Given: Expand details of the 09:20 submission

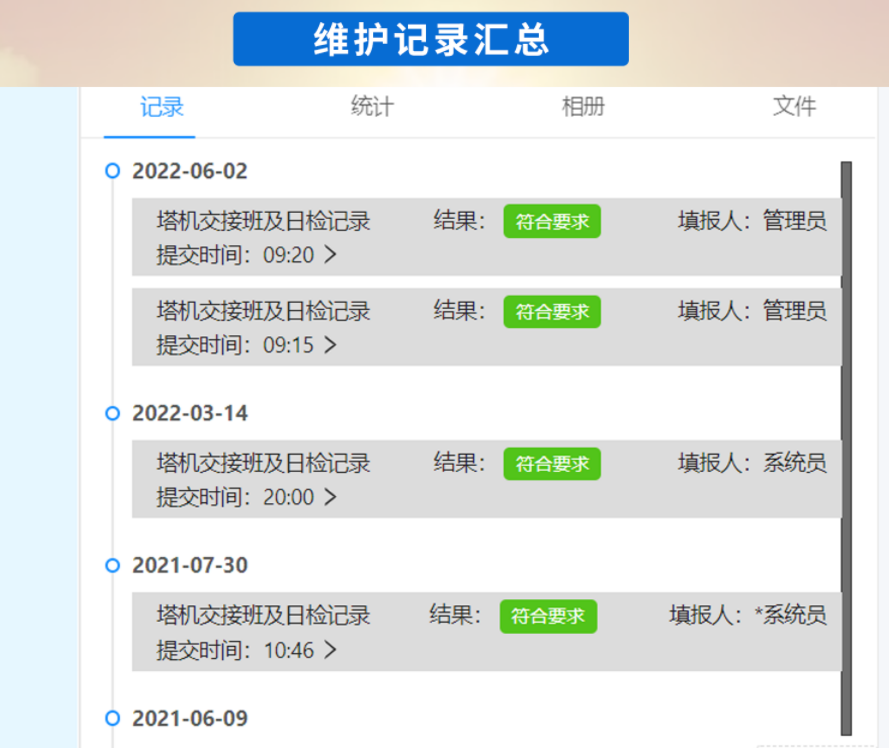Looking at the screenshot, I should pyautogui.click(x=333, y=255).
